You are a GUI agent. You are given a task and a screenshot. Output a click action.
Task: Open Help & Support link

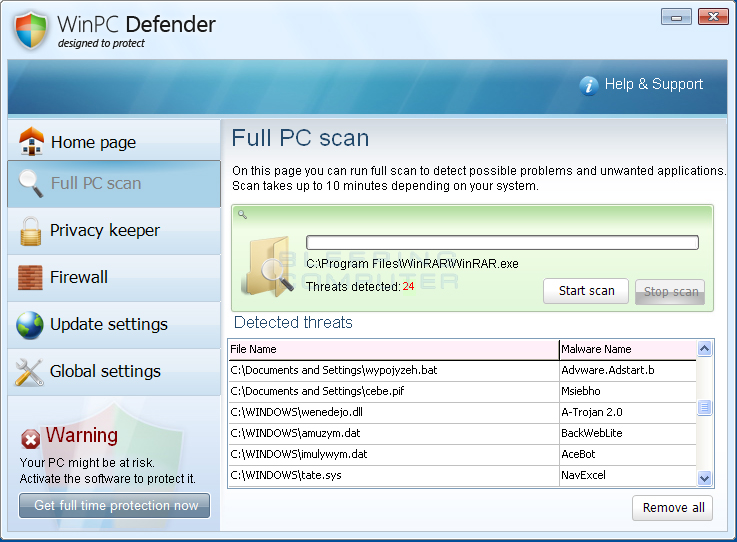[x=653, y=85]
